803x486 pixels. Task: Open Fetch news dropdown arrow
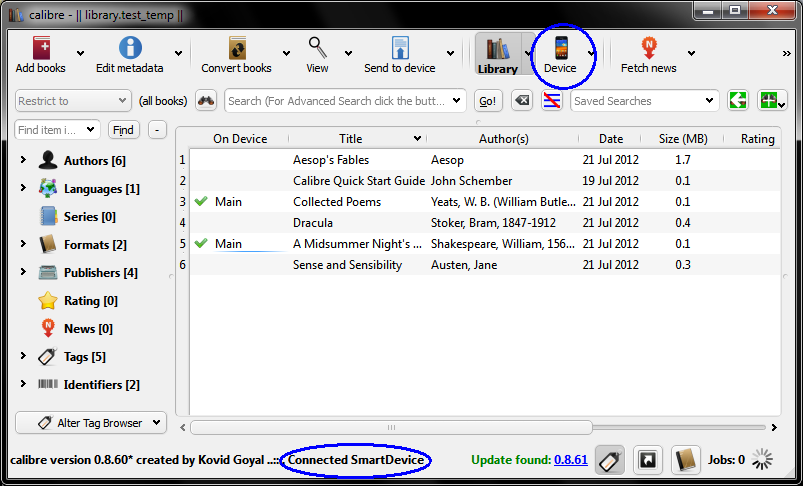(691, 53)
